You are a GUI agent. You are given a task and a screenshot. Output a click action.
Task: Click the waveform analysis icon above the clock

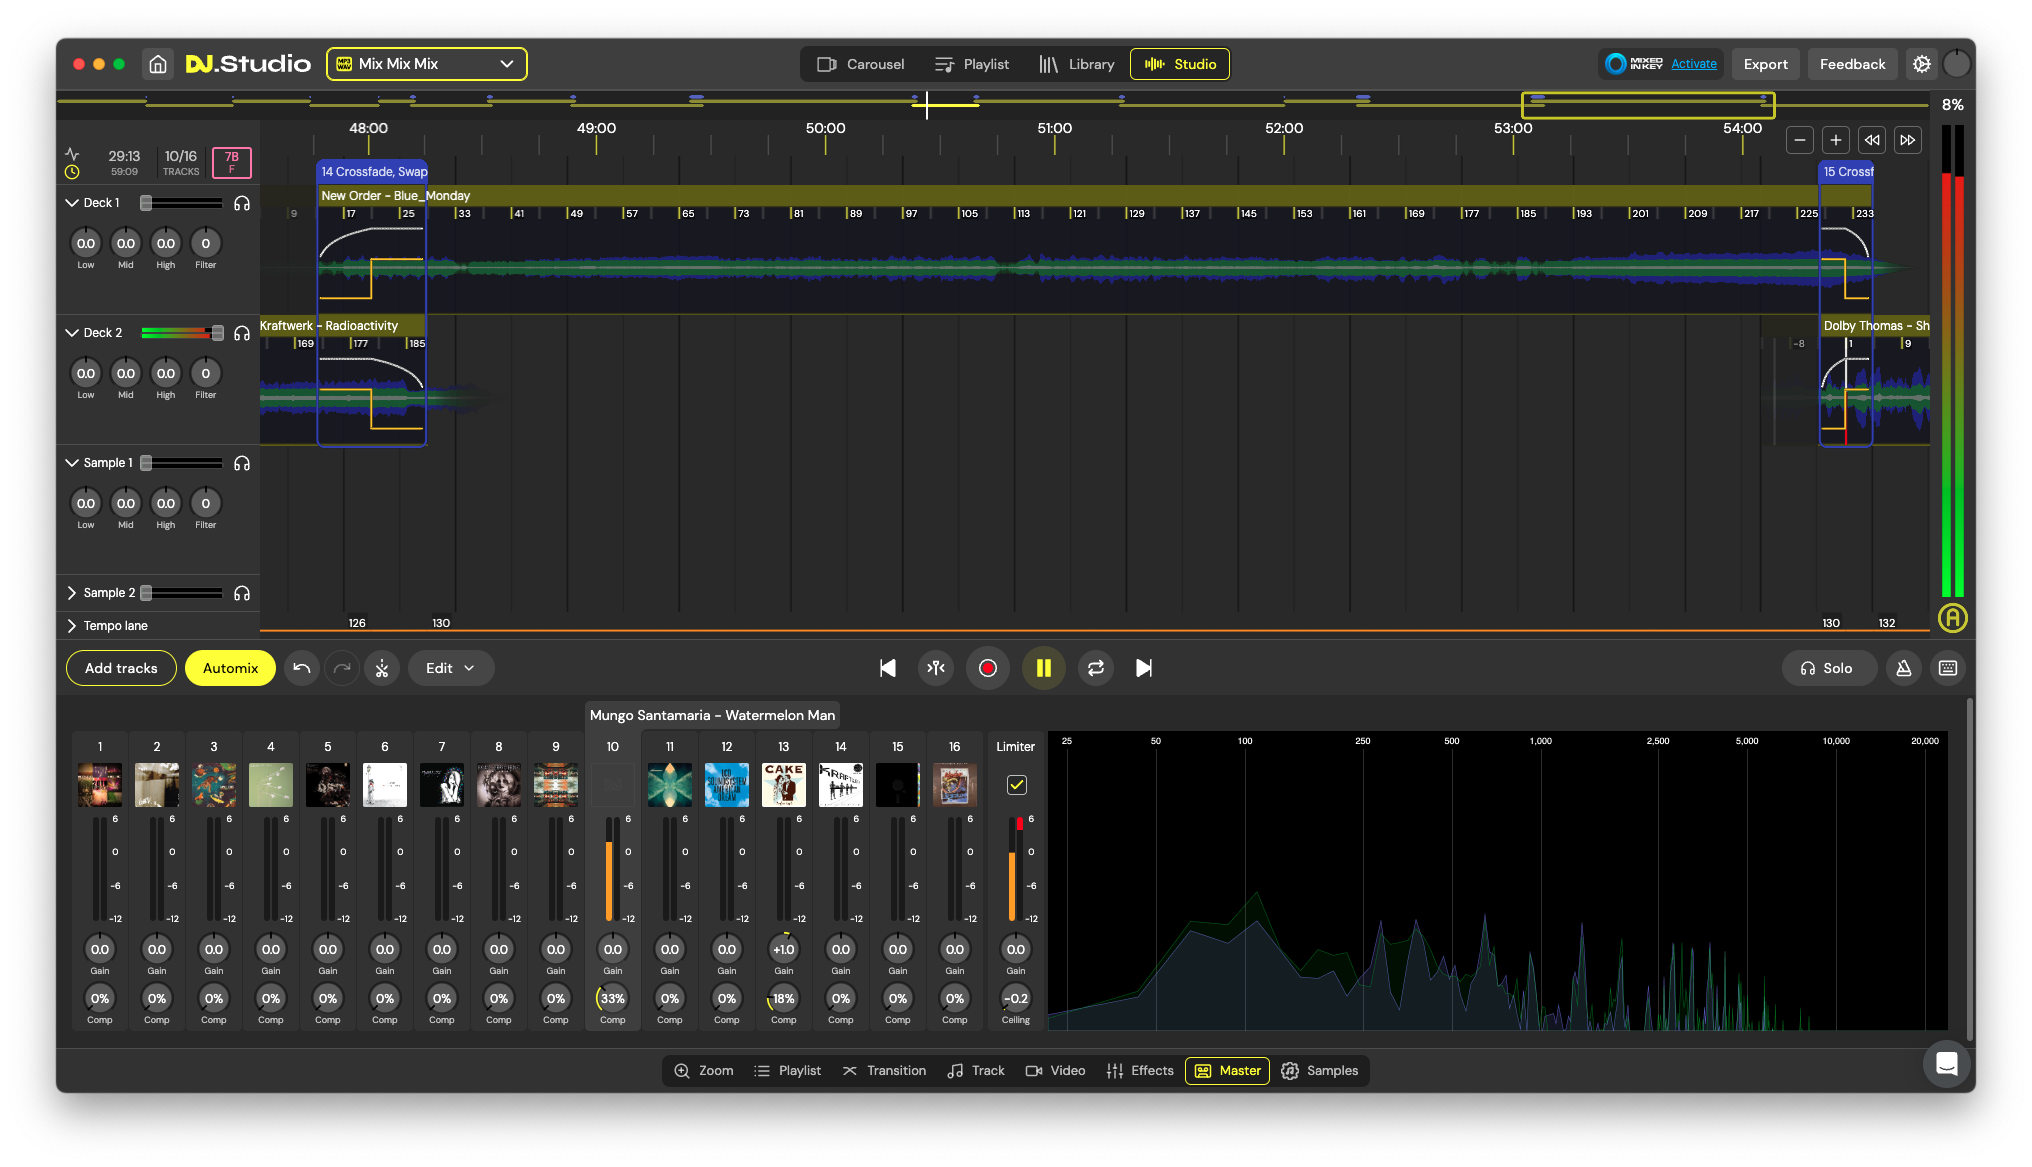pyautogui.click(x=72, y=154)
